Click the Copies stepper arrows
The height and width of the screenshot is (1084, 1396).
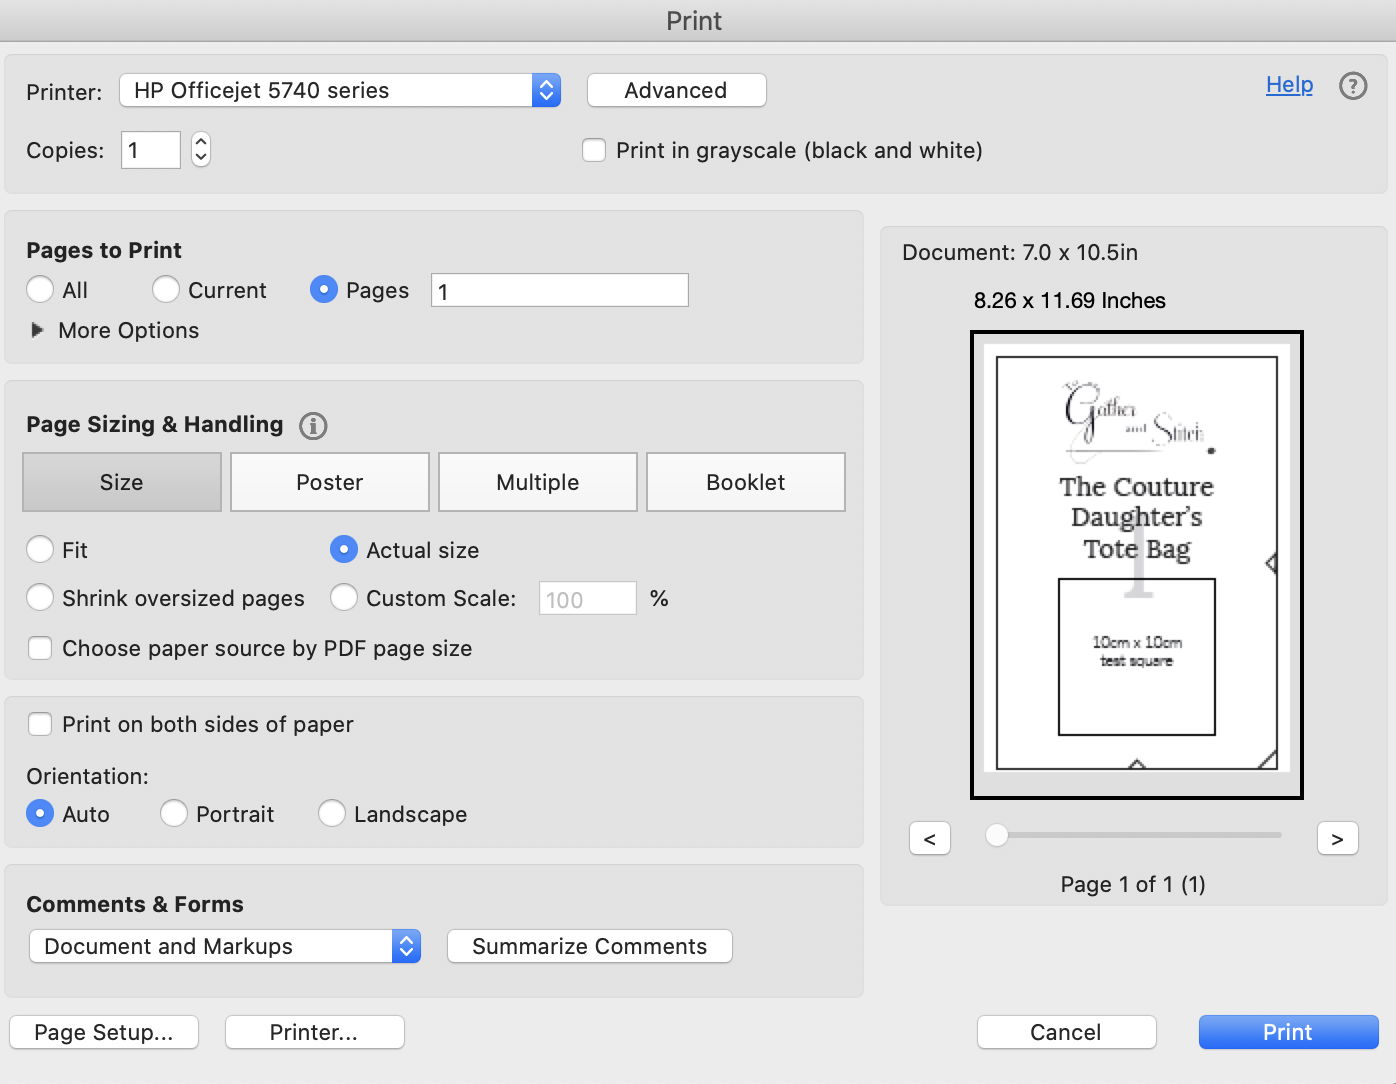(x=201, y=150)
